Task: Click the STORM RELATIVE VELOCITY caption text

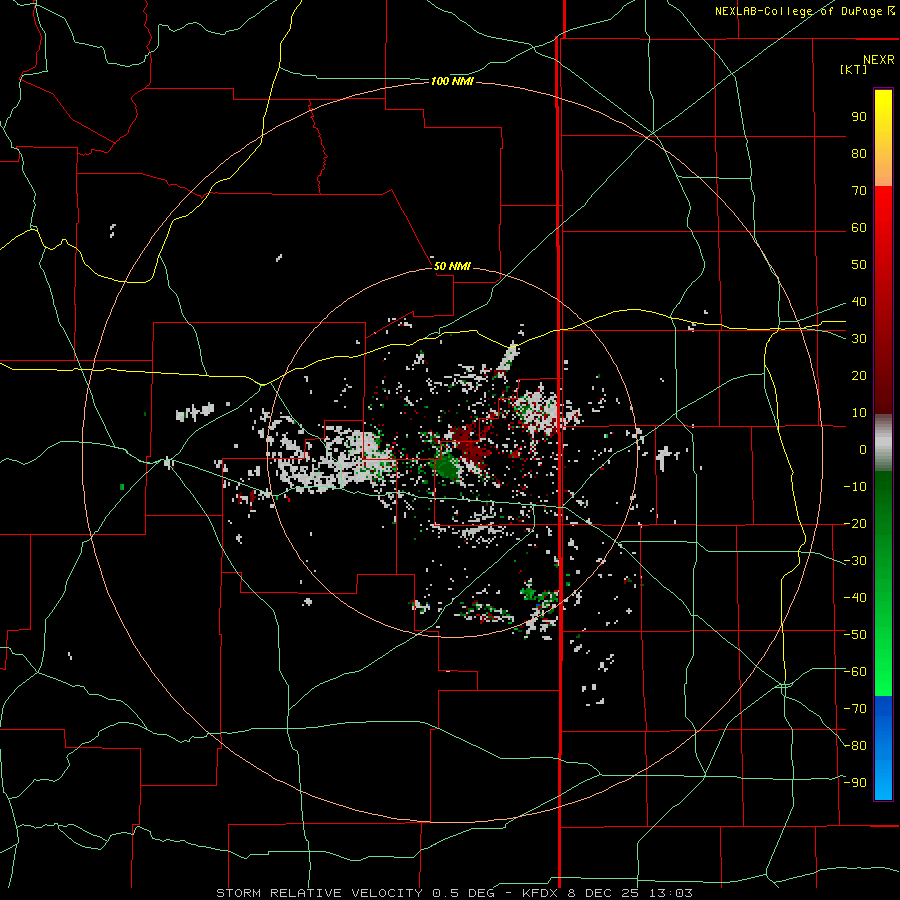Action: [x=319, y=893]
